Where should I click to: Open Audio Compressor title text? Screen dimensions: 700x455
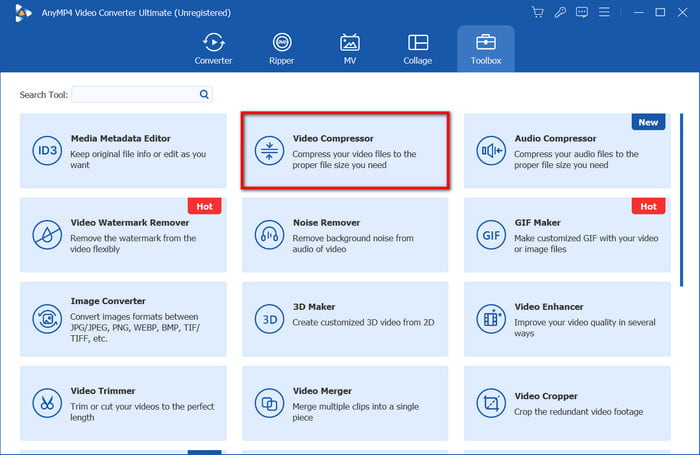point(555,138)
